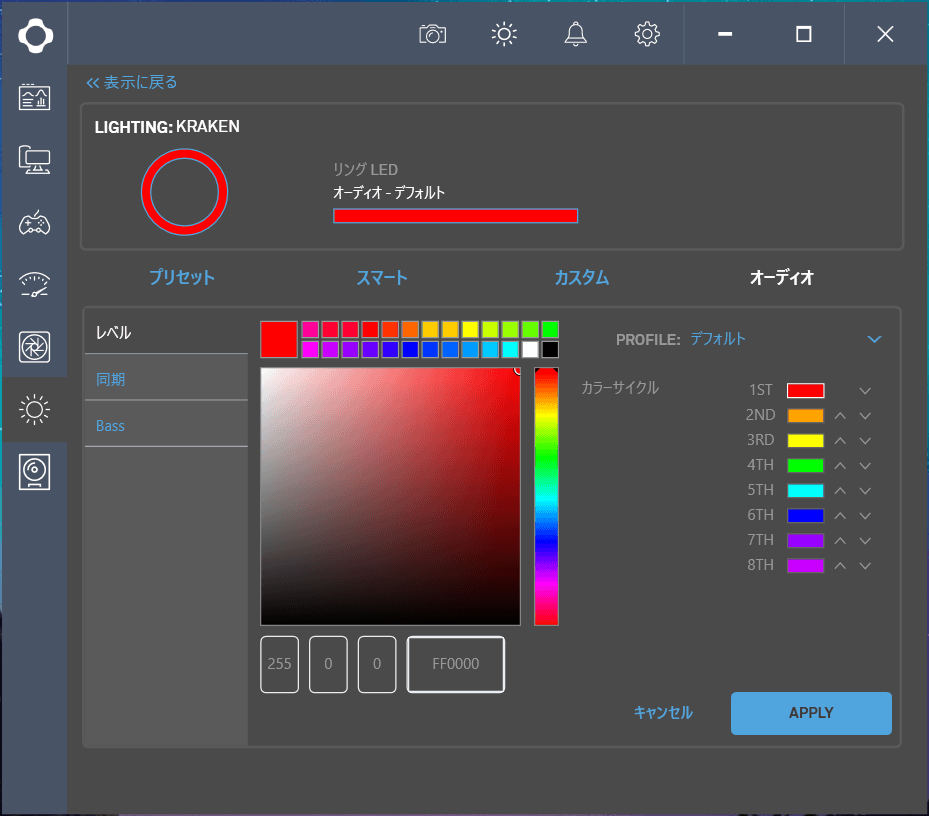
Task: Move 8TH color up with chevron
Action: pos(840,565)
